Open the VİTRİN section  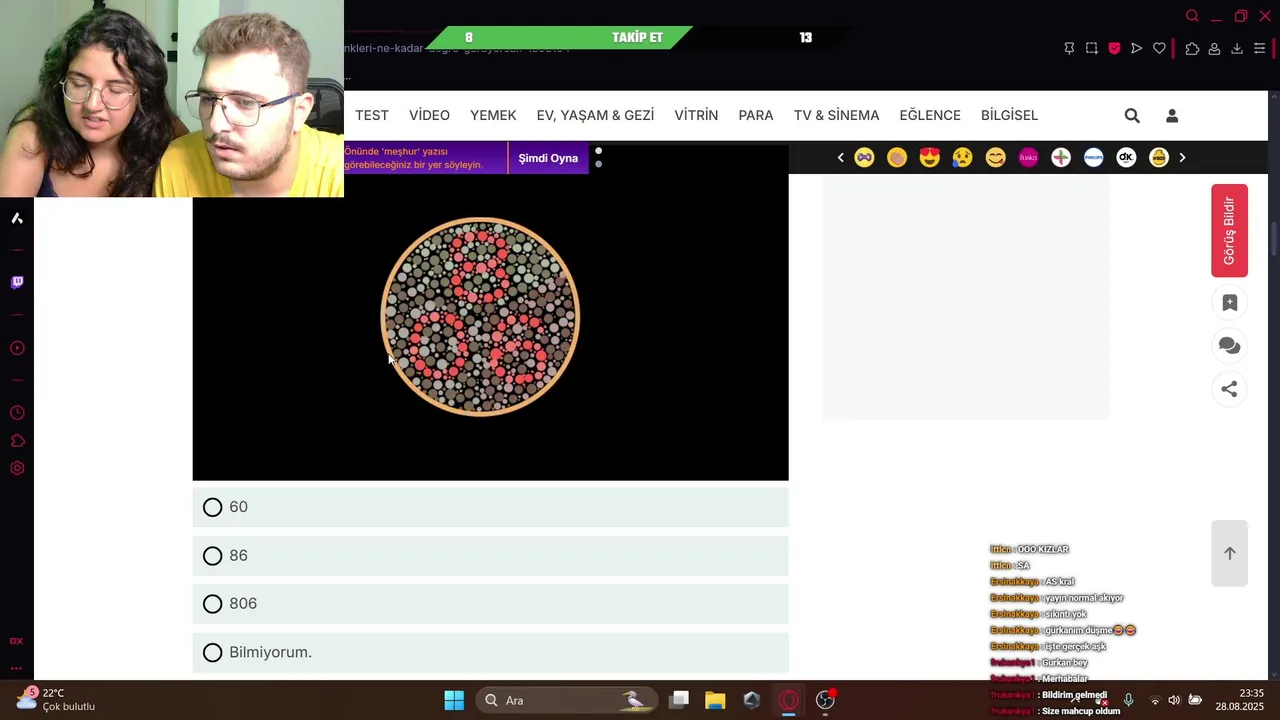(696, 115)
